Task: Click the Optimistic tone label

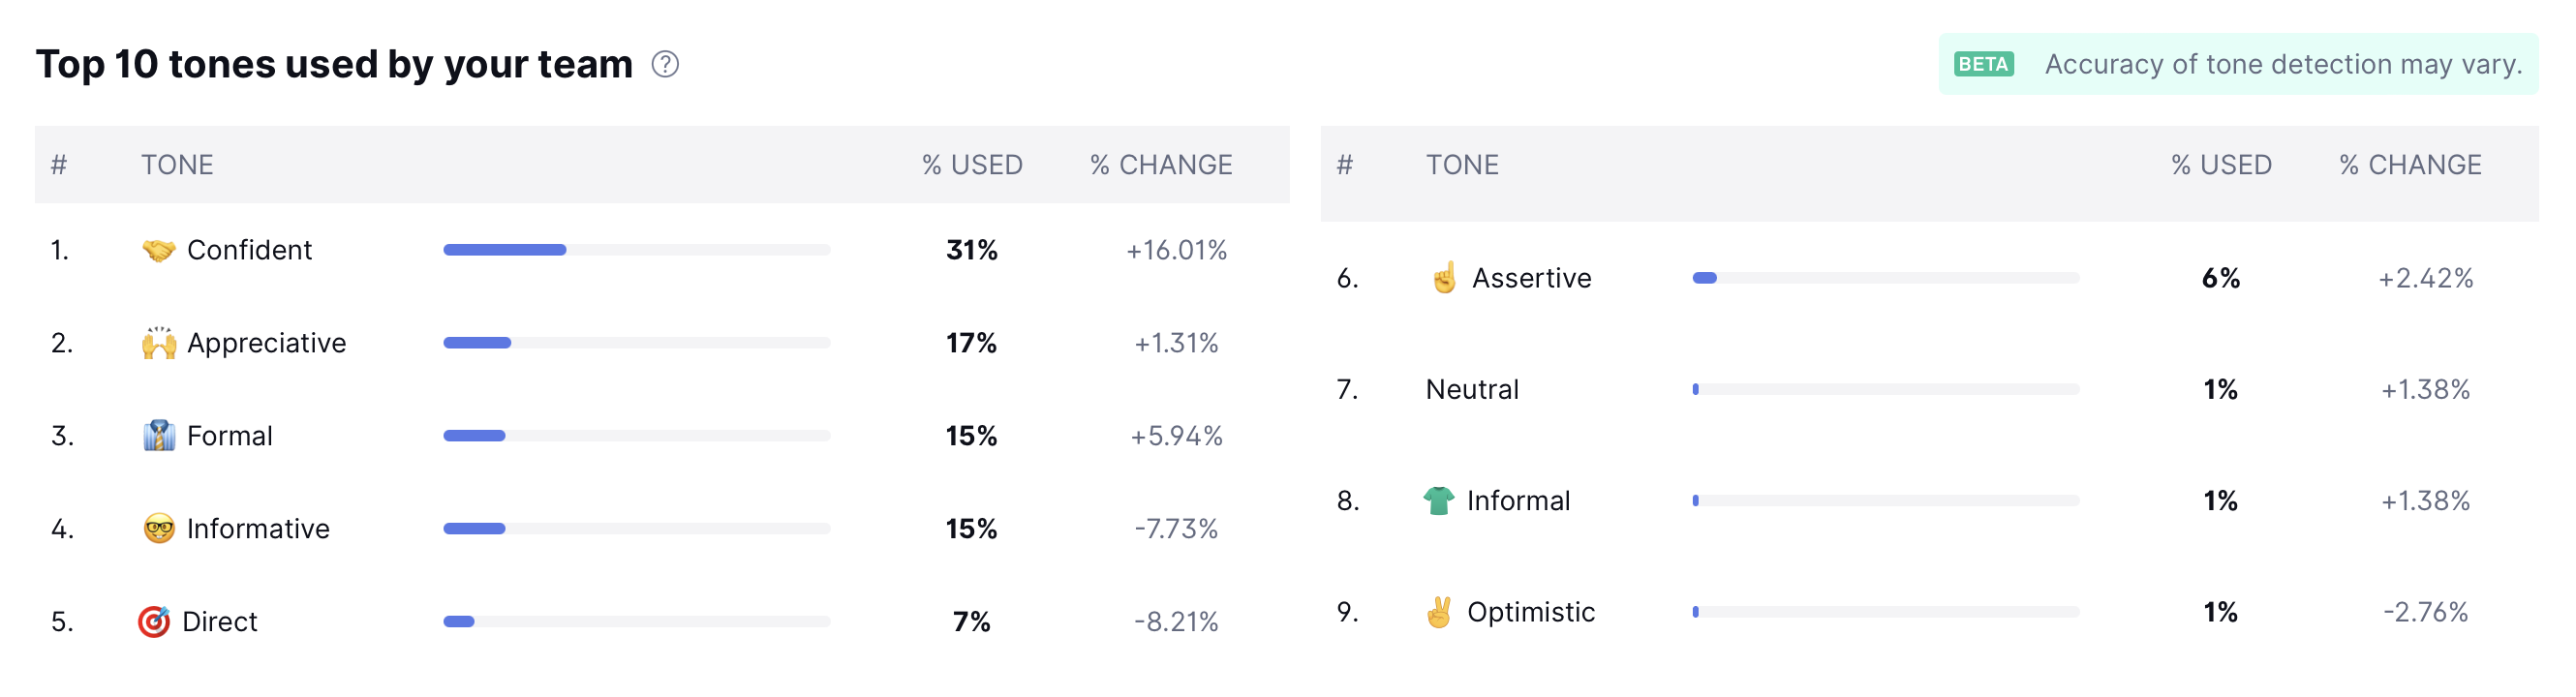Action: click(x=1530, y=612)
